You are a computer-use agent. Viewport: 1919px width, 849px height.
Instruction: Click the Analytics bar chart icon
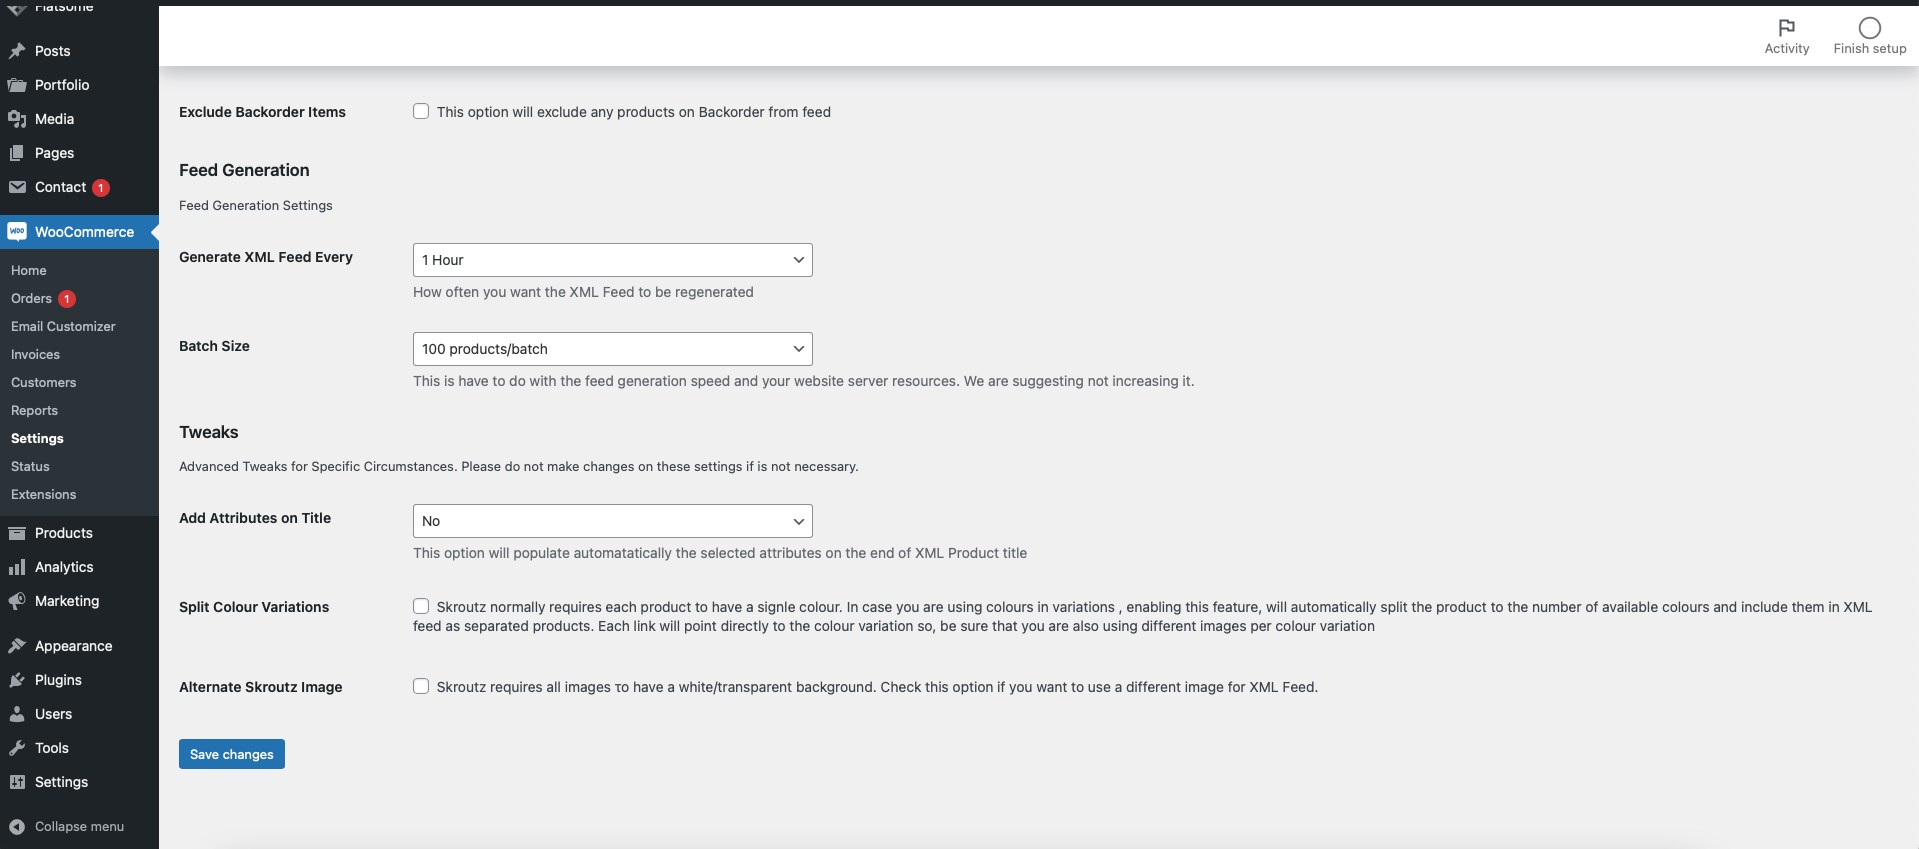[x=17, y=567]
